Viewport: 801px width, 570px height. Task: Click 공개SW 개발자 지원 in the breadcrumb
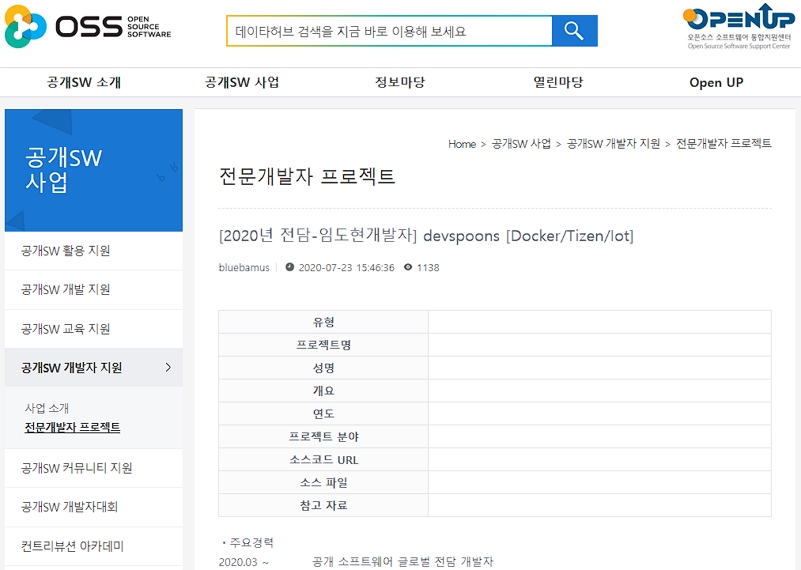[613, 144]
